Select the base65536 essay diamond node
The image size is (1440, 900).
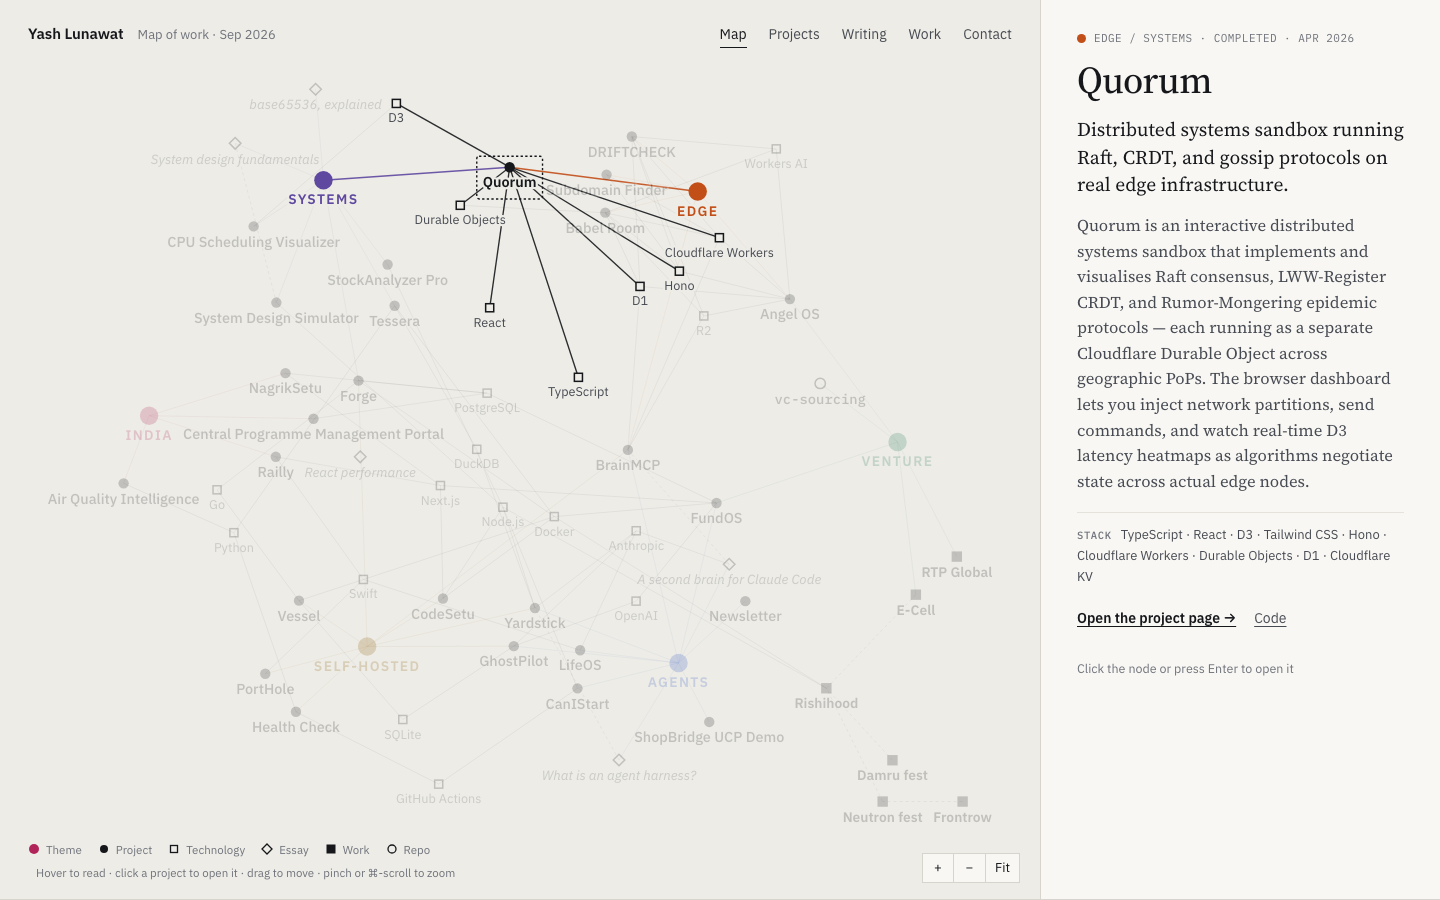(316, 89)
